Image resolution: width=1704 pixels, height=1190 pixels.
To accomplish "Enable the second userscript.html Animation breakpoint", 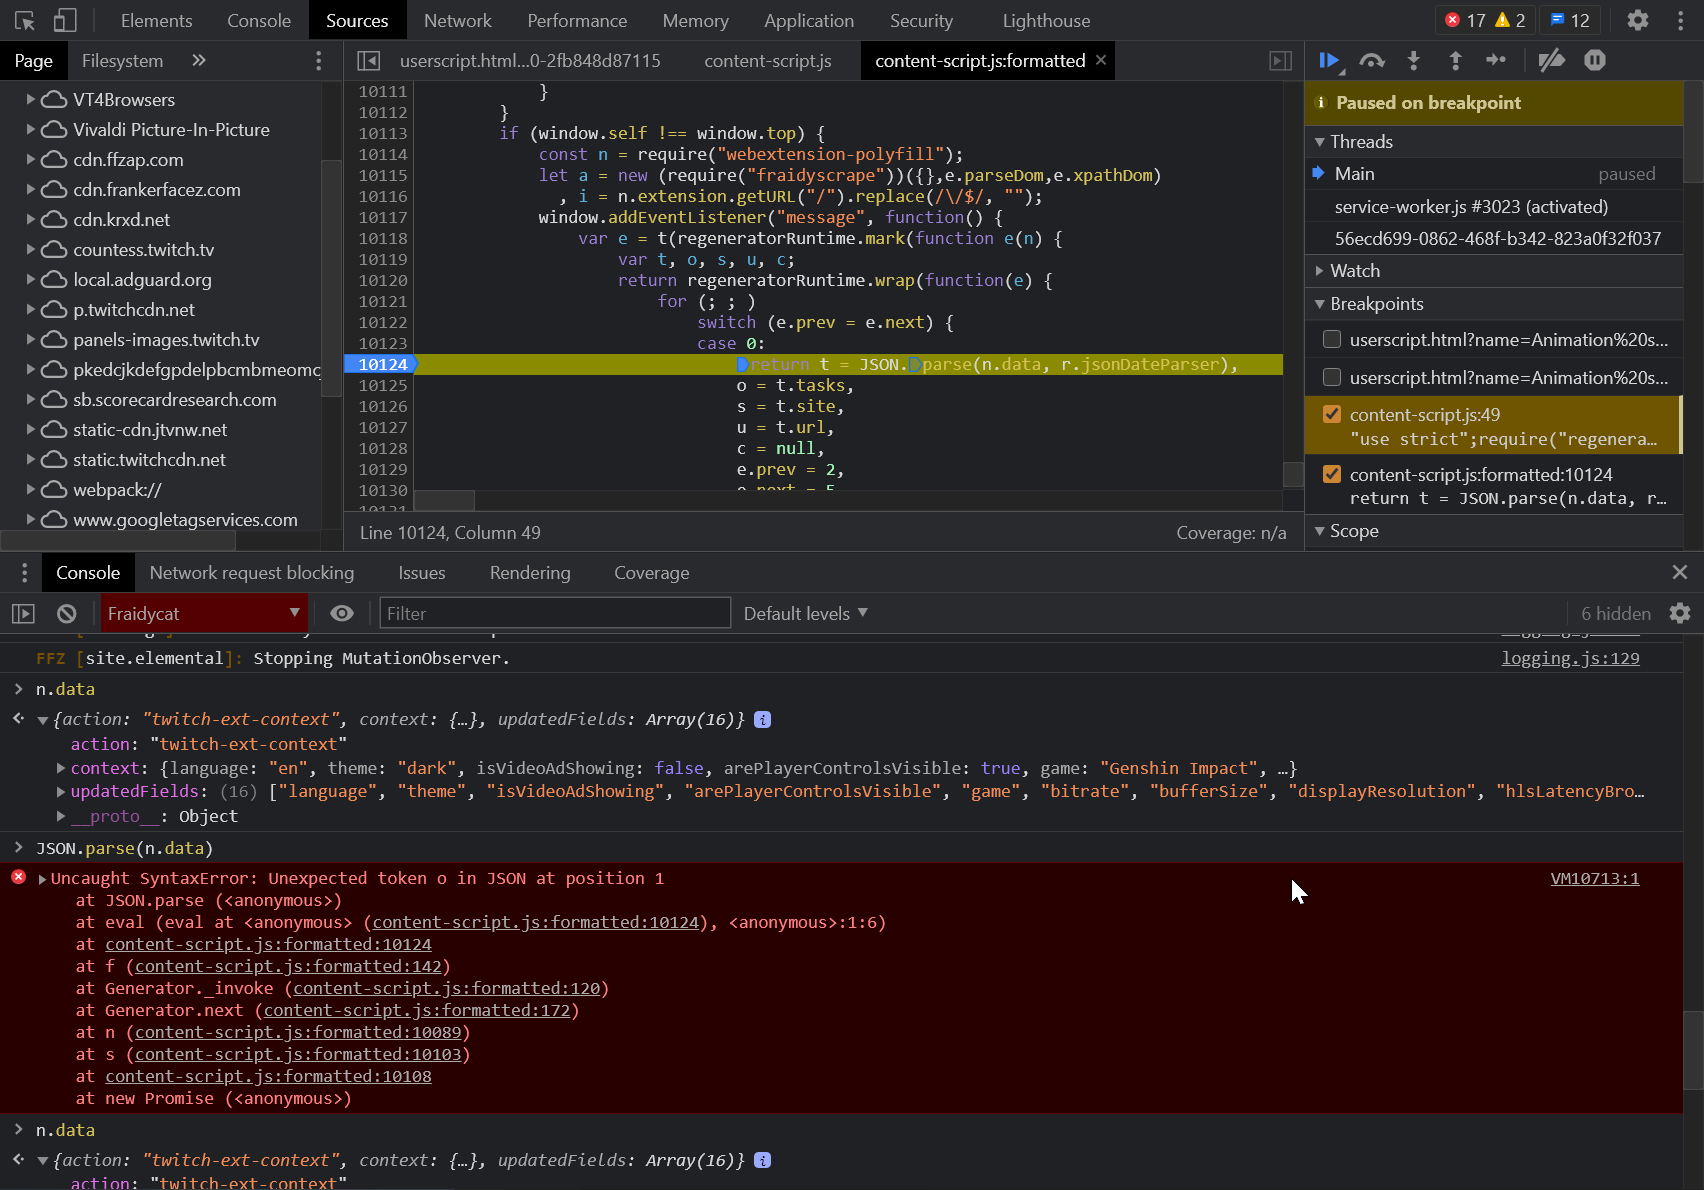I will (1332, 377).
